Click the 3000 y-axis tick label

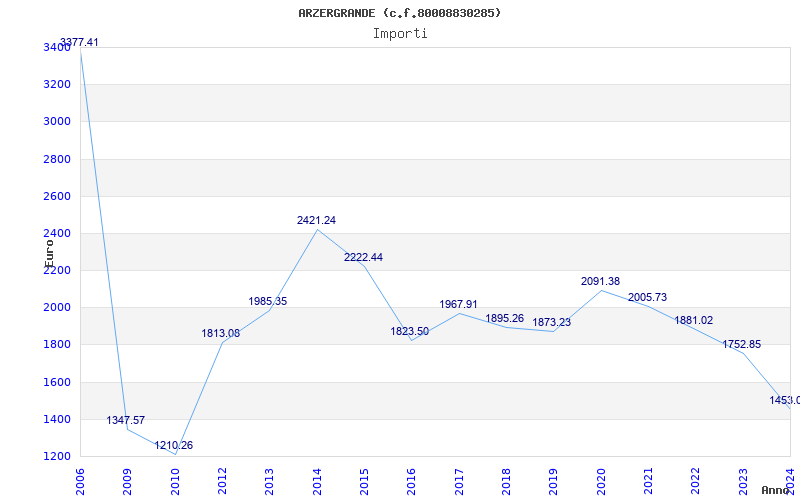coord(57,121)
